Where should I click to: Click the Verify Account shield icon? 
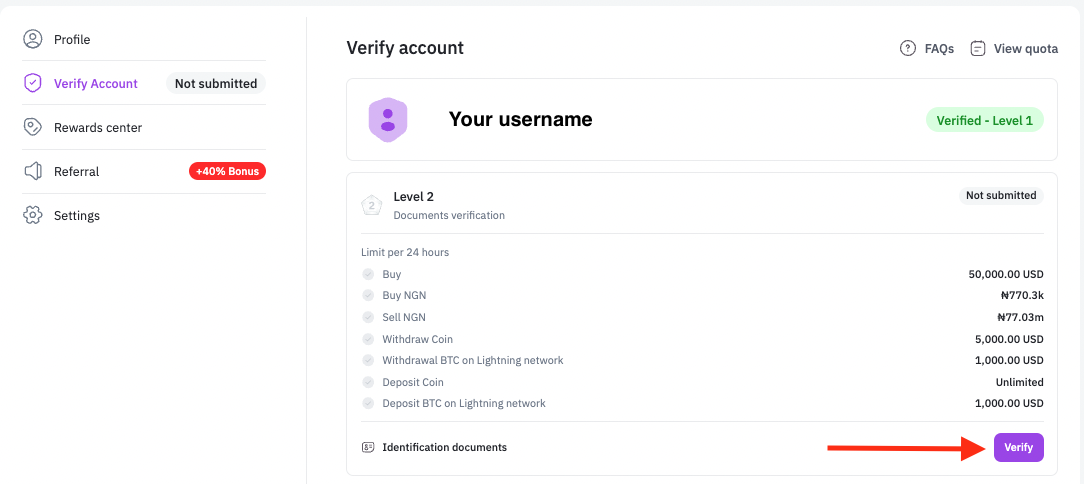(33, 83)
